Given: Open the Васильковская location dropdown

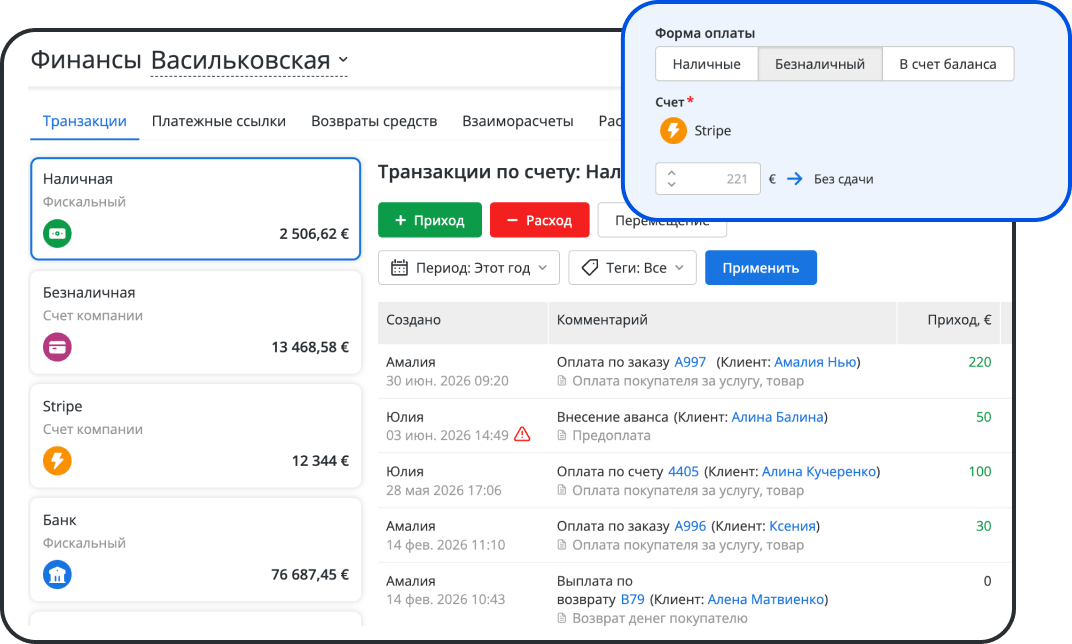Looking at the screenshot, I should click(x=250, y=61).
